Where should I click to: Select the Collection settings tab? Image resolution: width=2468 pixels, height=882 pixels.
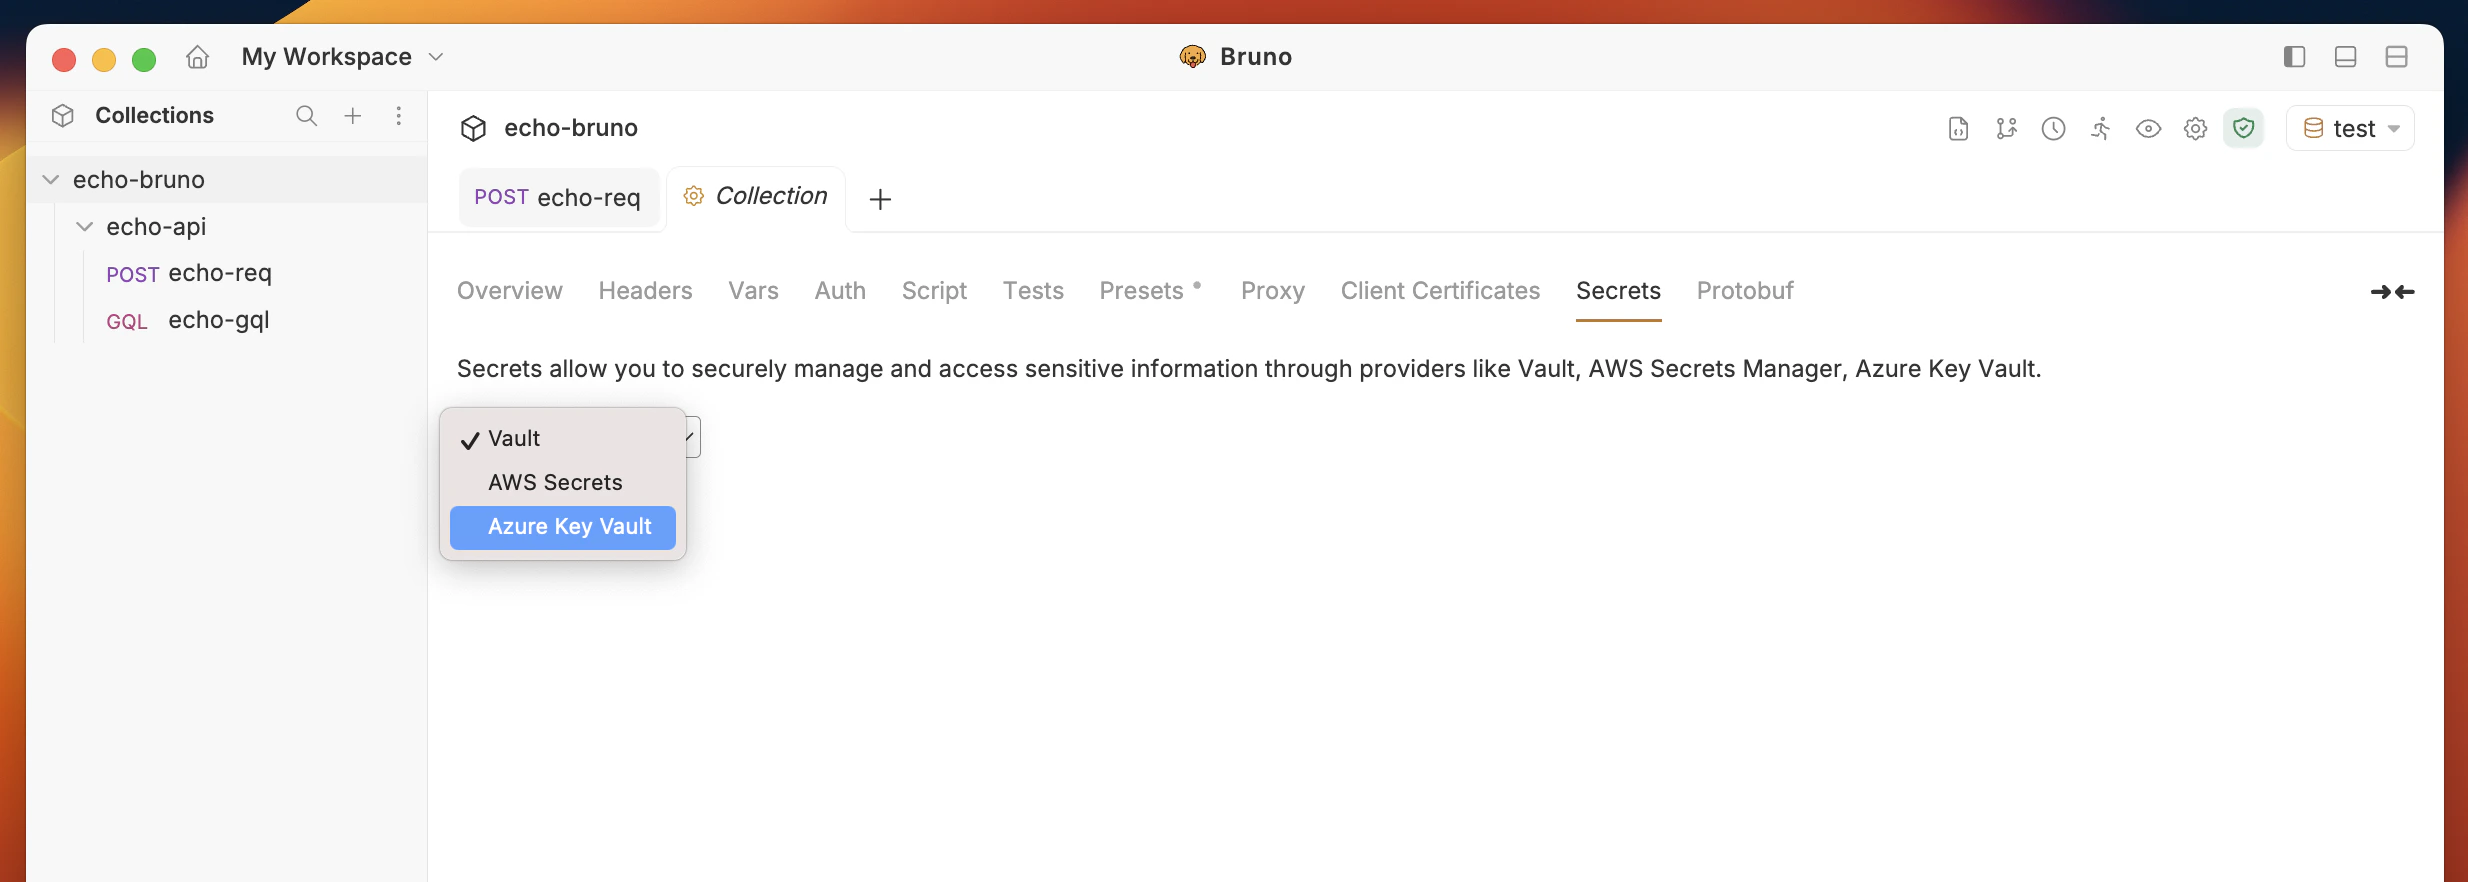point(756,197)
